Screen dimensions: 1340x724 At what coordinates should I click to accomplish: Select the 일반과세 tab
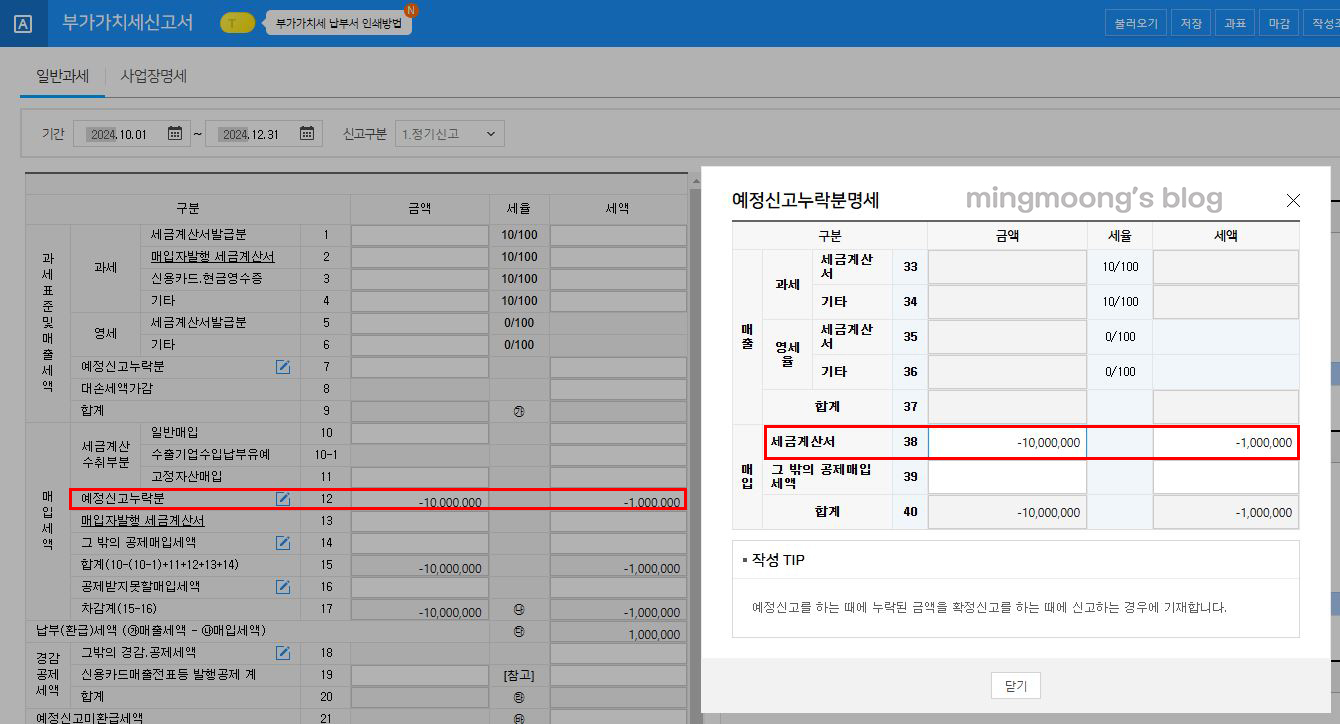coord(62,75)
